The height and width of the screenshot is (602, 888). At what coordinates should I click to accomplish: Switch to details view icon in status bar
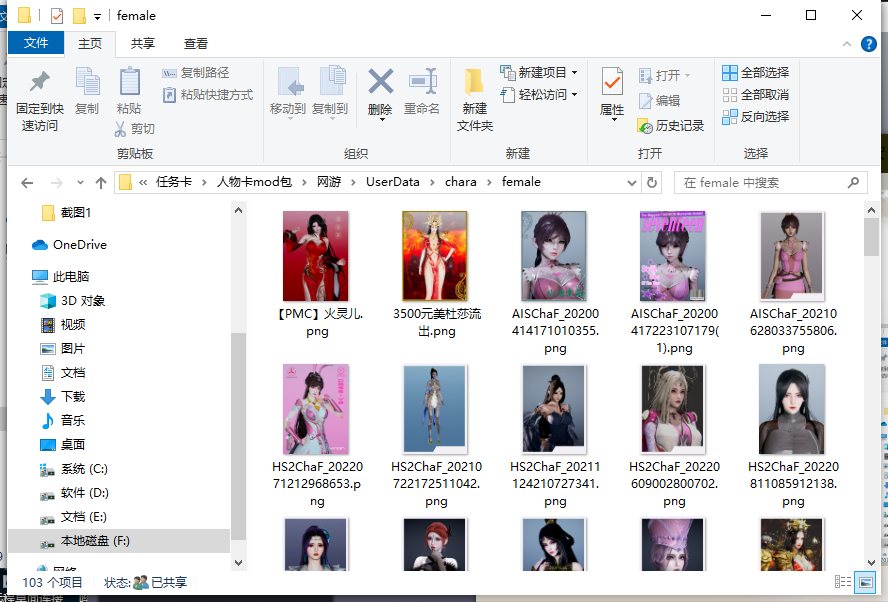click(x=843, y=582)
